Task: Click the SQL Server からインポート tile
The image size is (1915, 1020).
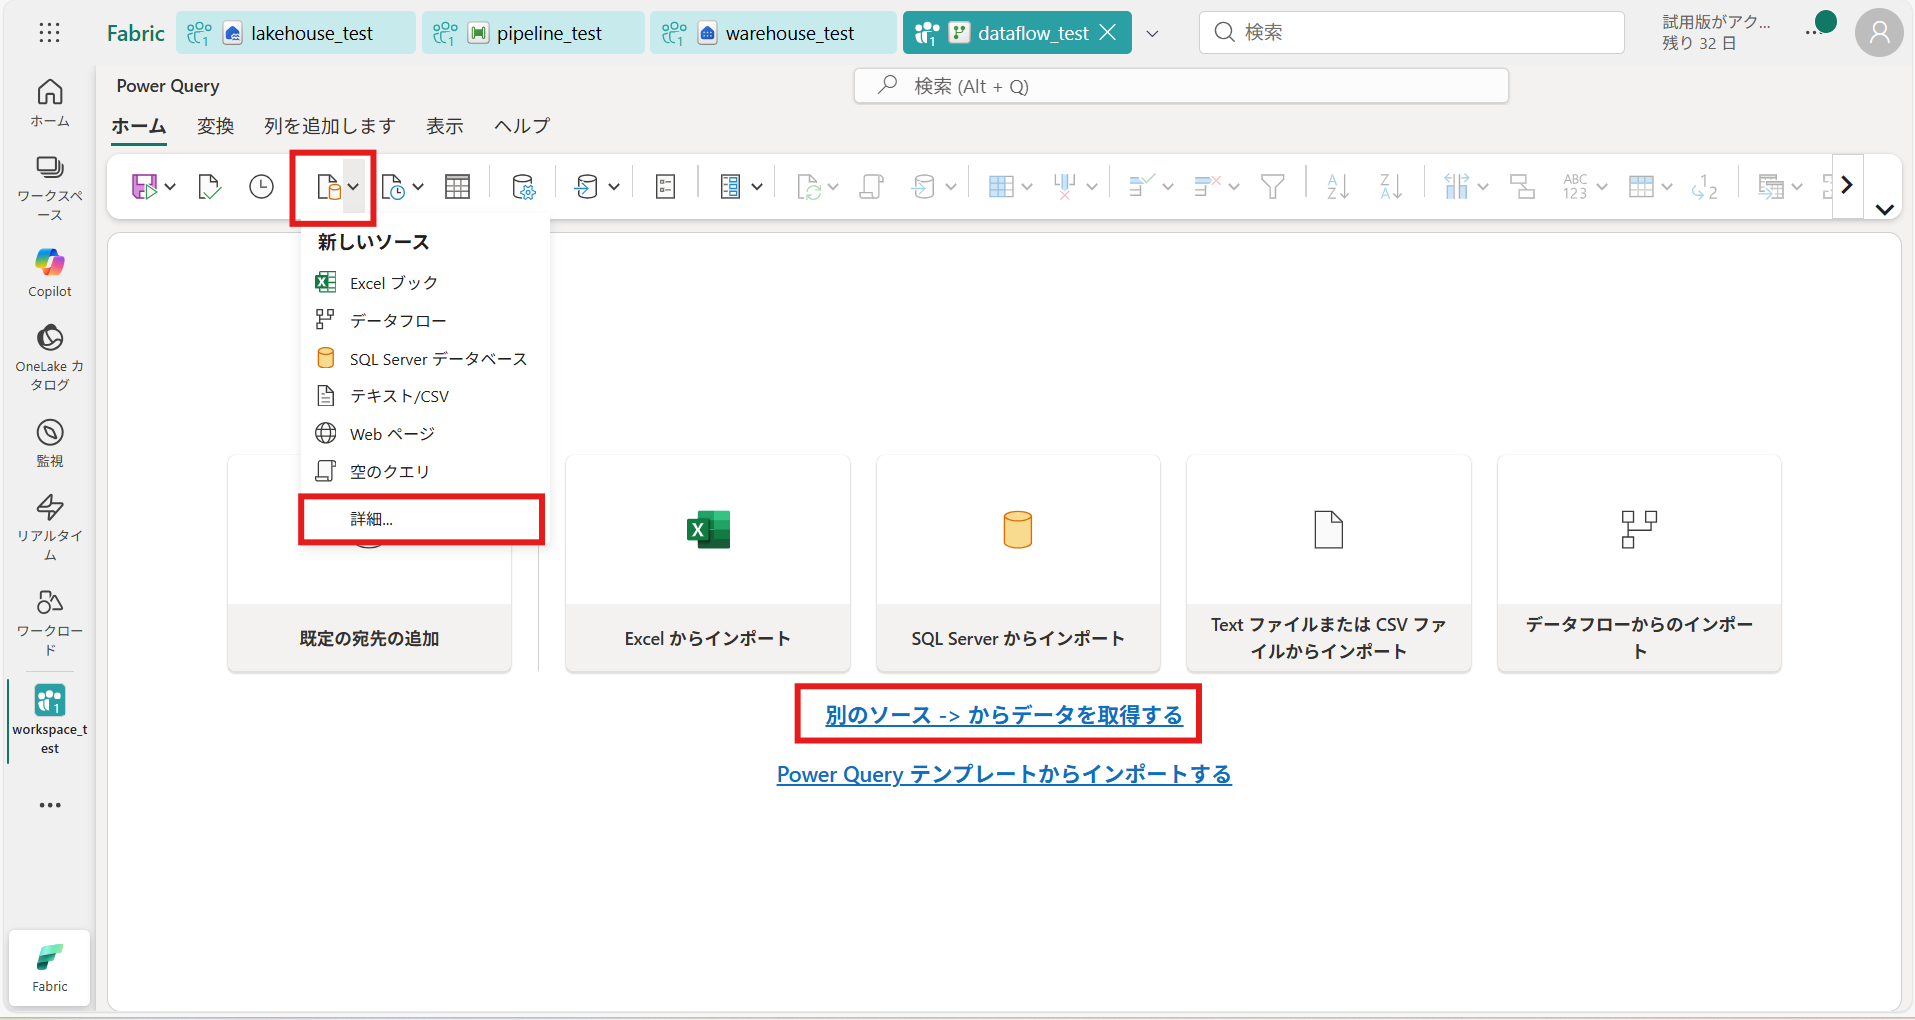Action: tap(1017, 563)
